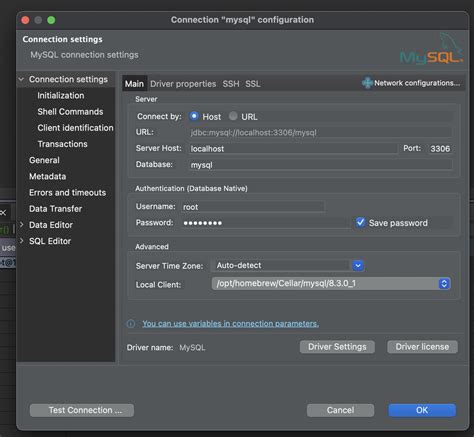Select Shell Commands in the sidebar
474x437 pixels.
pos(70,112)
